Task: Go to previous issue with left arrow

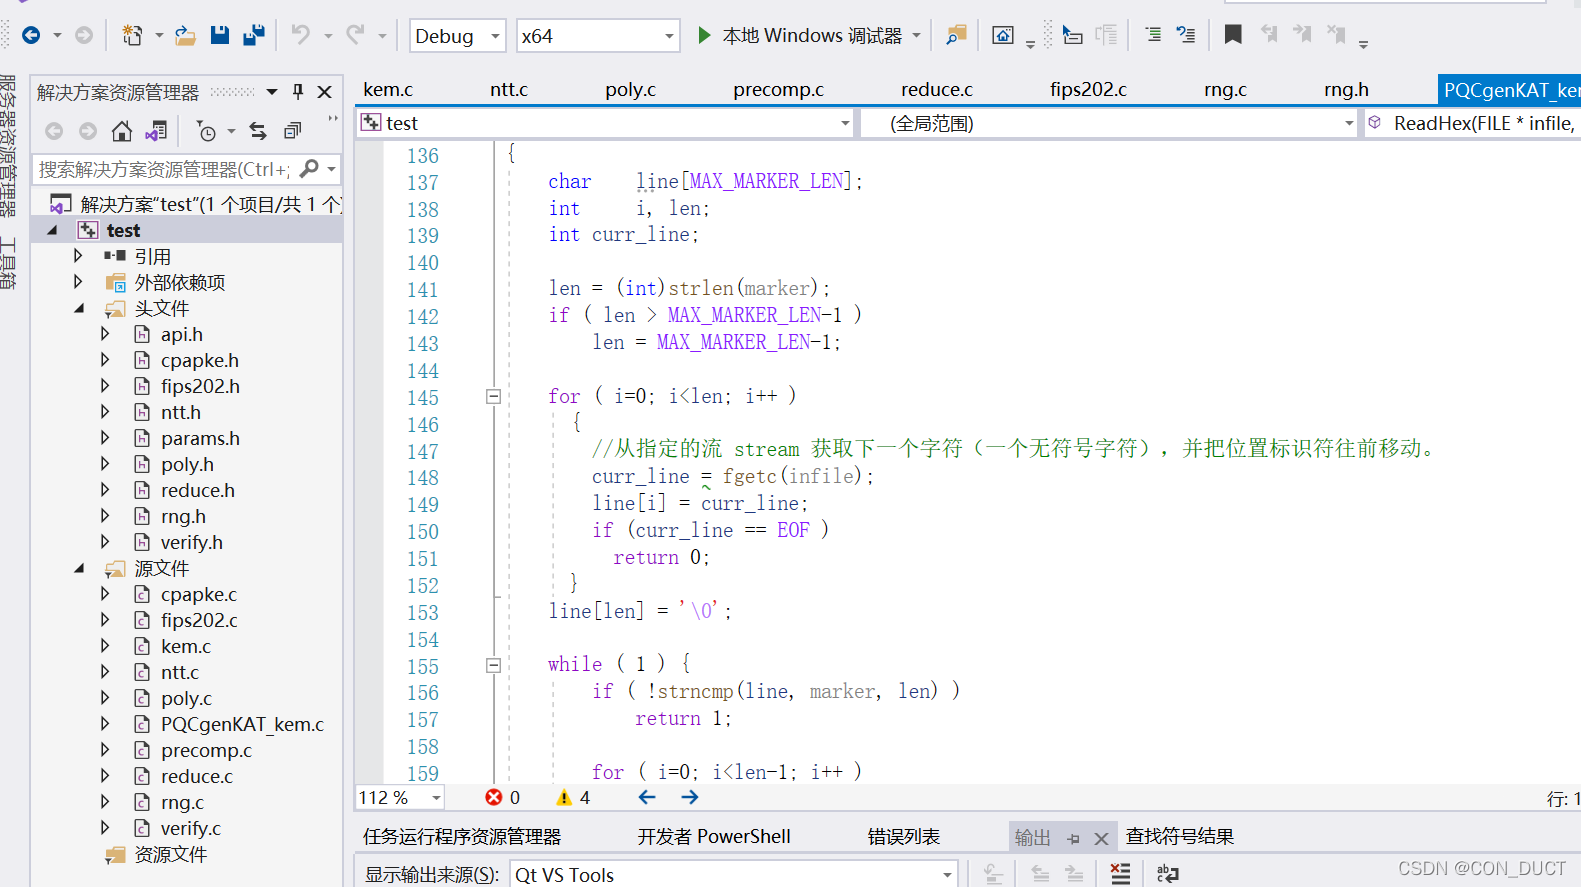Action: (647, 797)
